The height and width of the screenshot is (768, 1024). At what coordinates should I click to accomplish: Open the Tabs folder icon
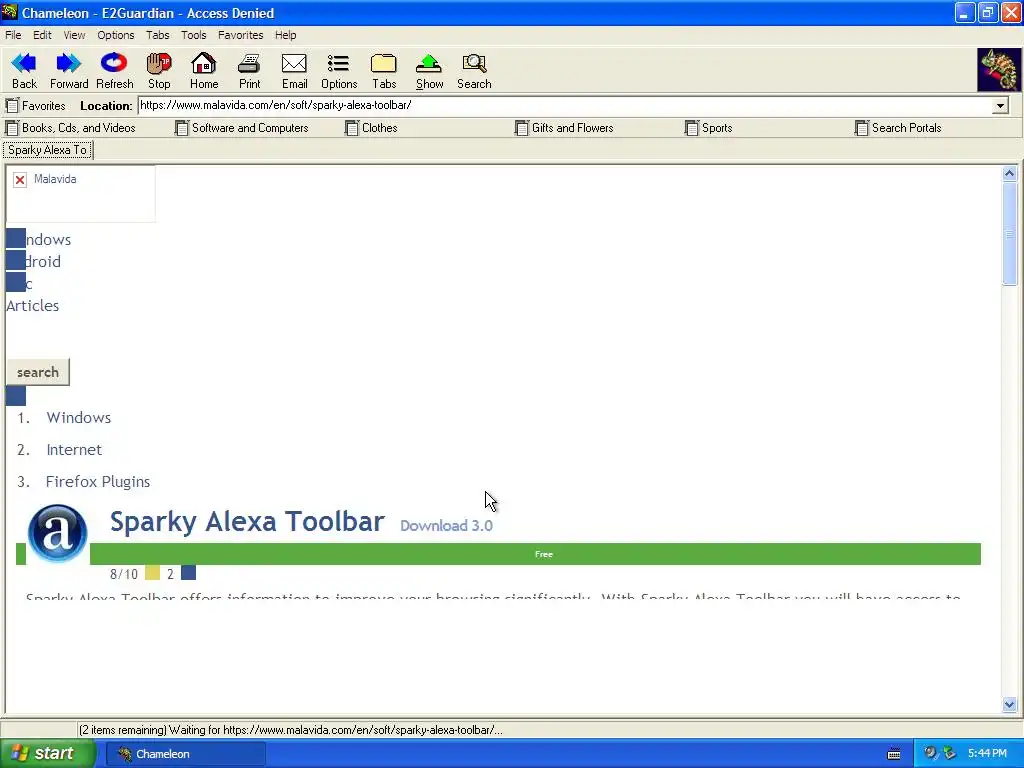click(x=383, y=71)
